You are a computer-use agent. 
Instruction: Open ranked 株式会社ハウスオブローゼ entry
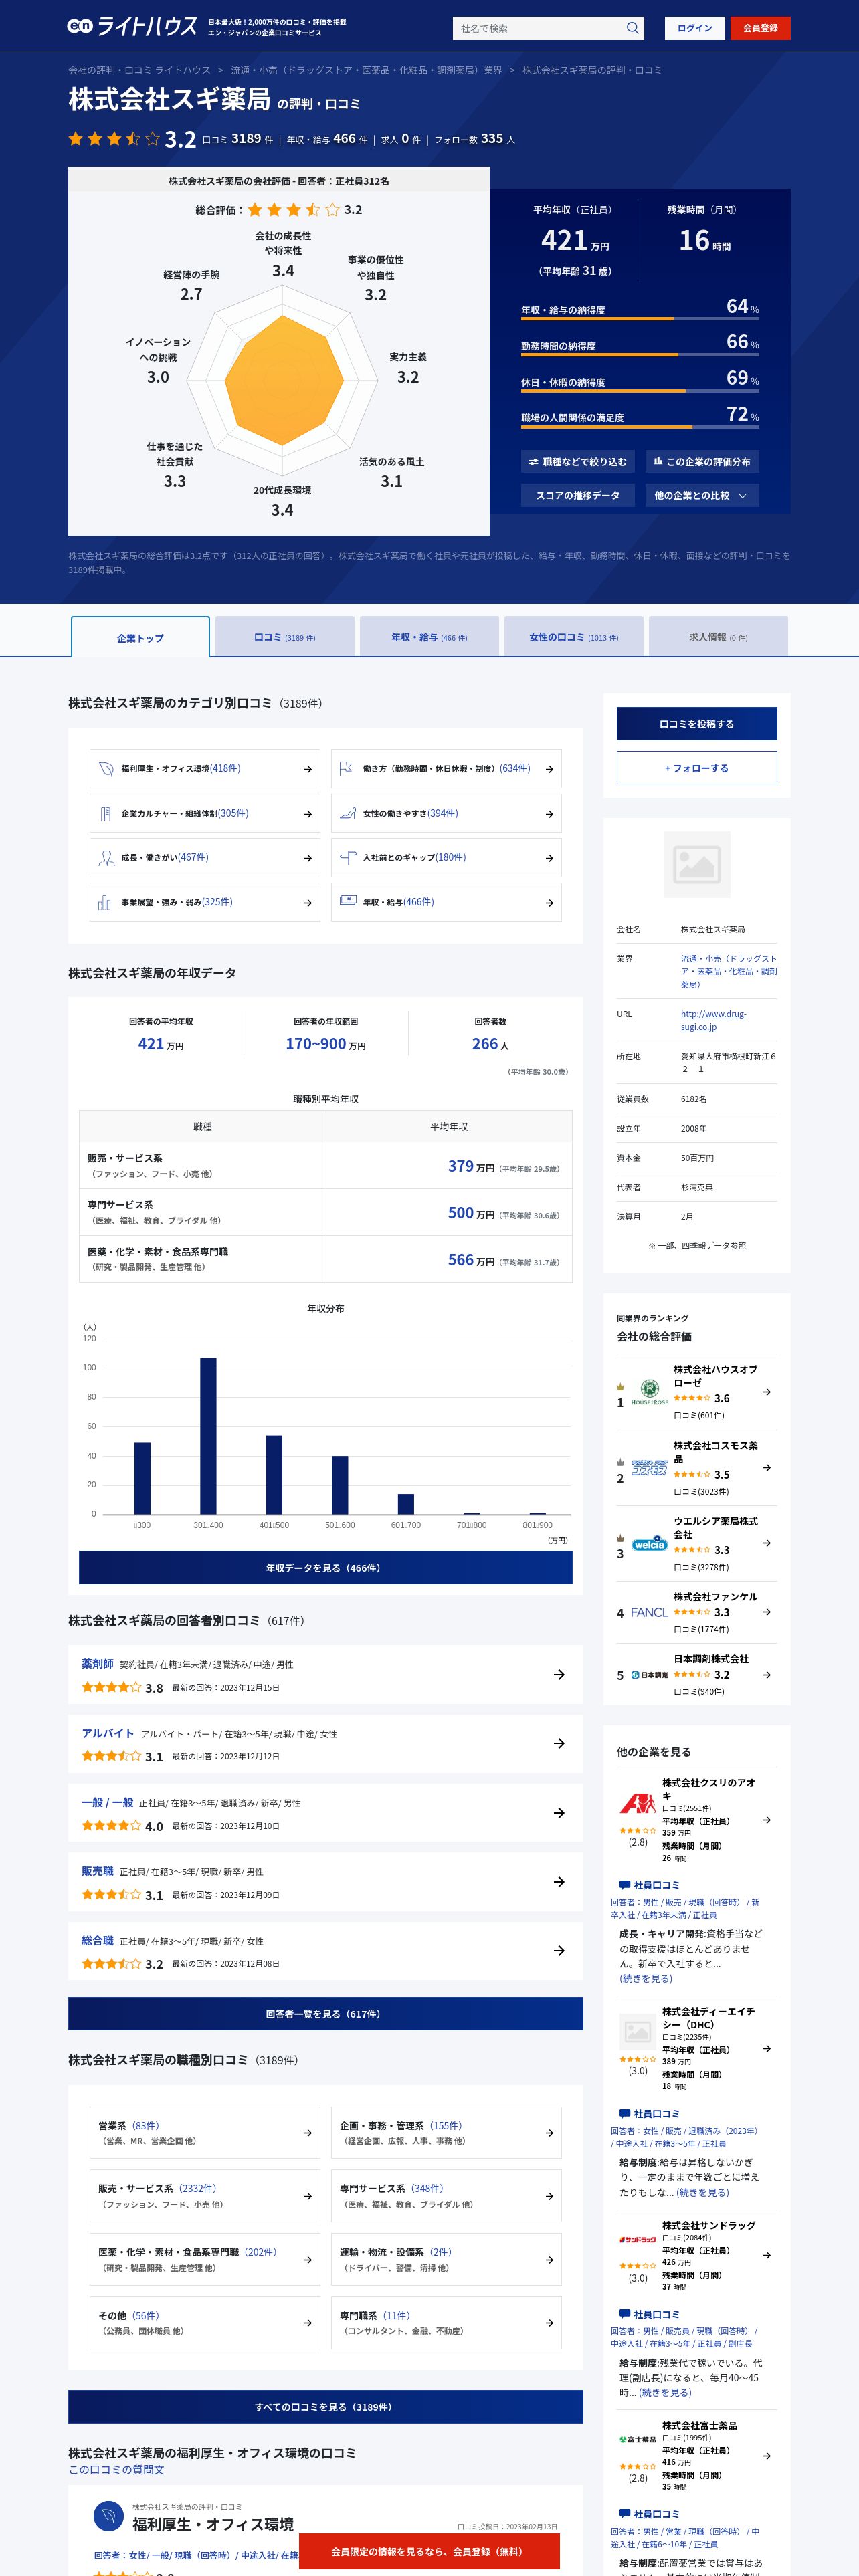click(x=696, y=1392)
